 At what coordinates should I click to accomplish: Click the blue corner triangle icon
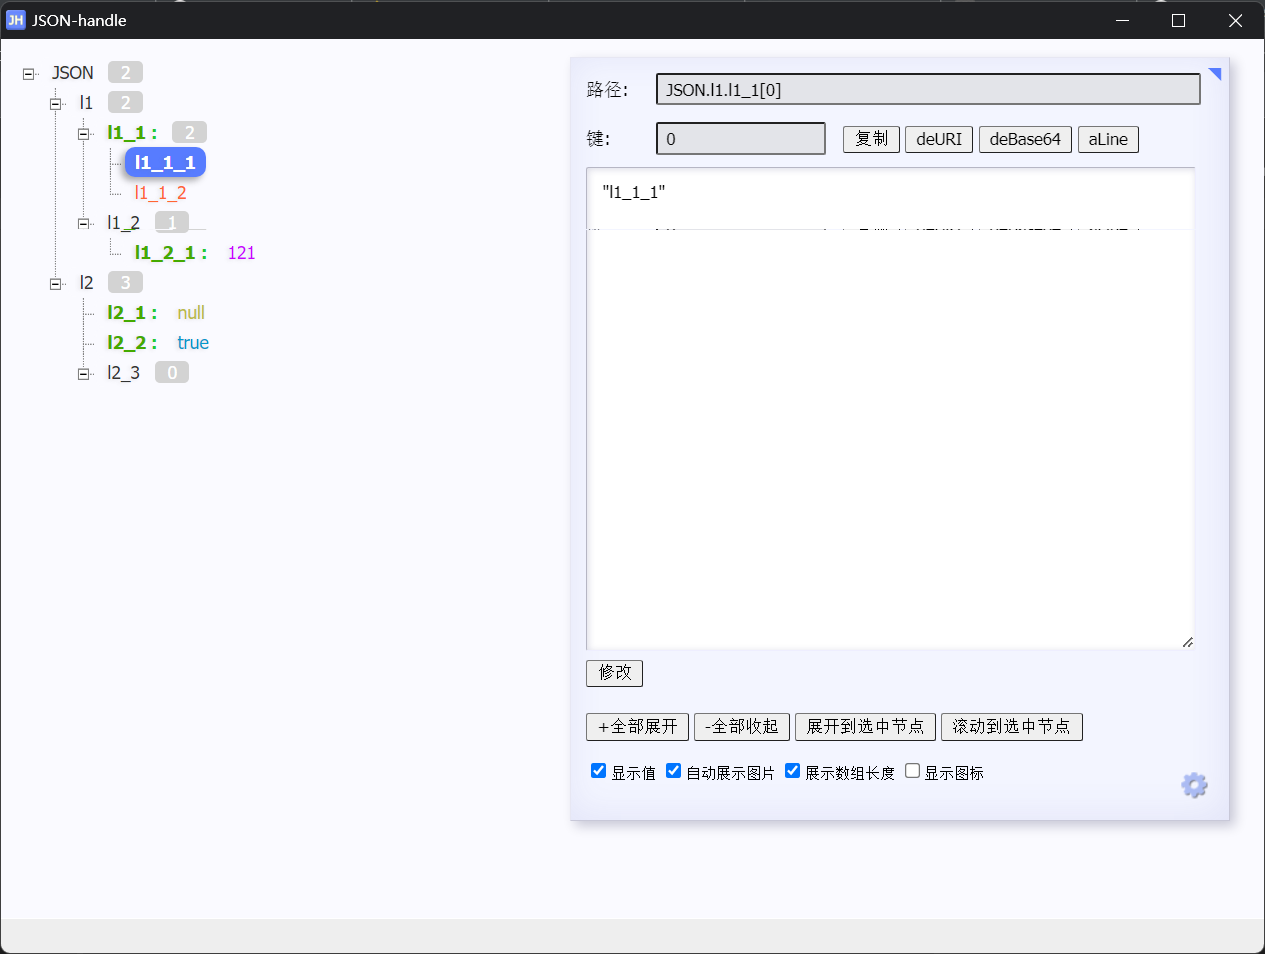pos(1215,74)
